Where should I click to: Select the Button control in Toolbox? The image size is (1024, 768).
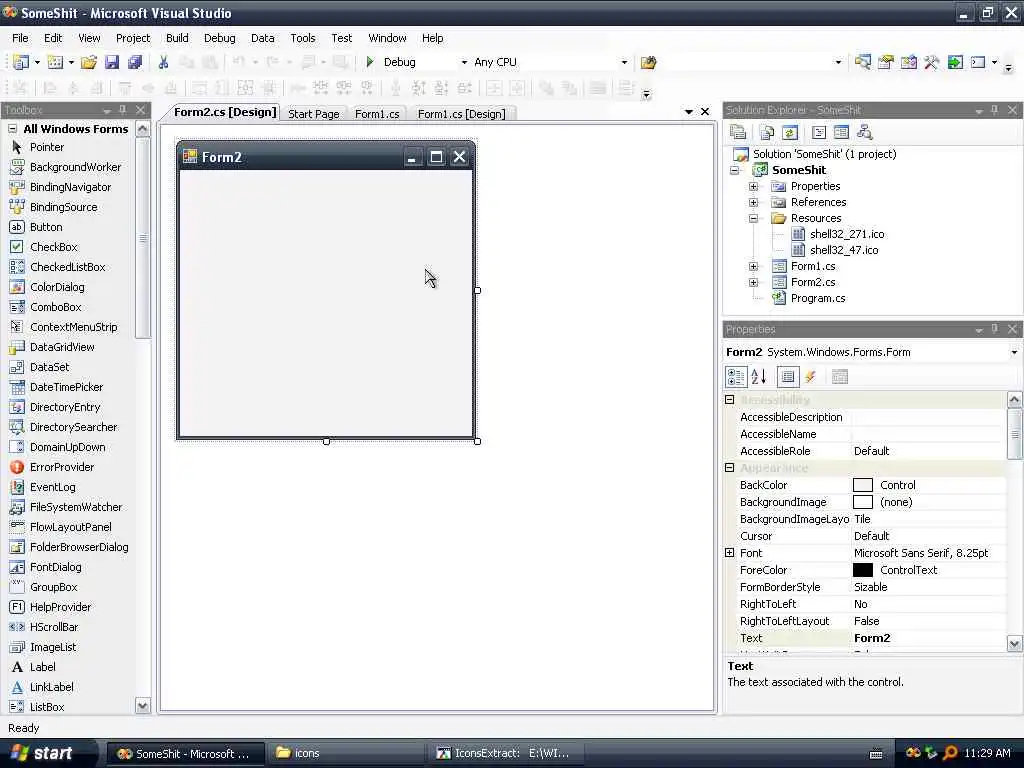pyautogui.click(x=46, y=227)
